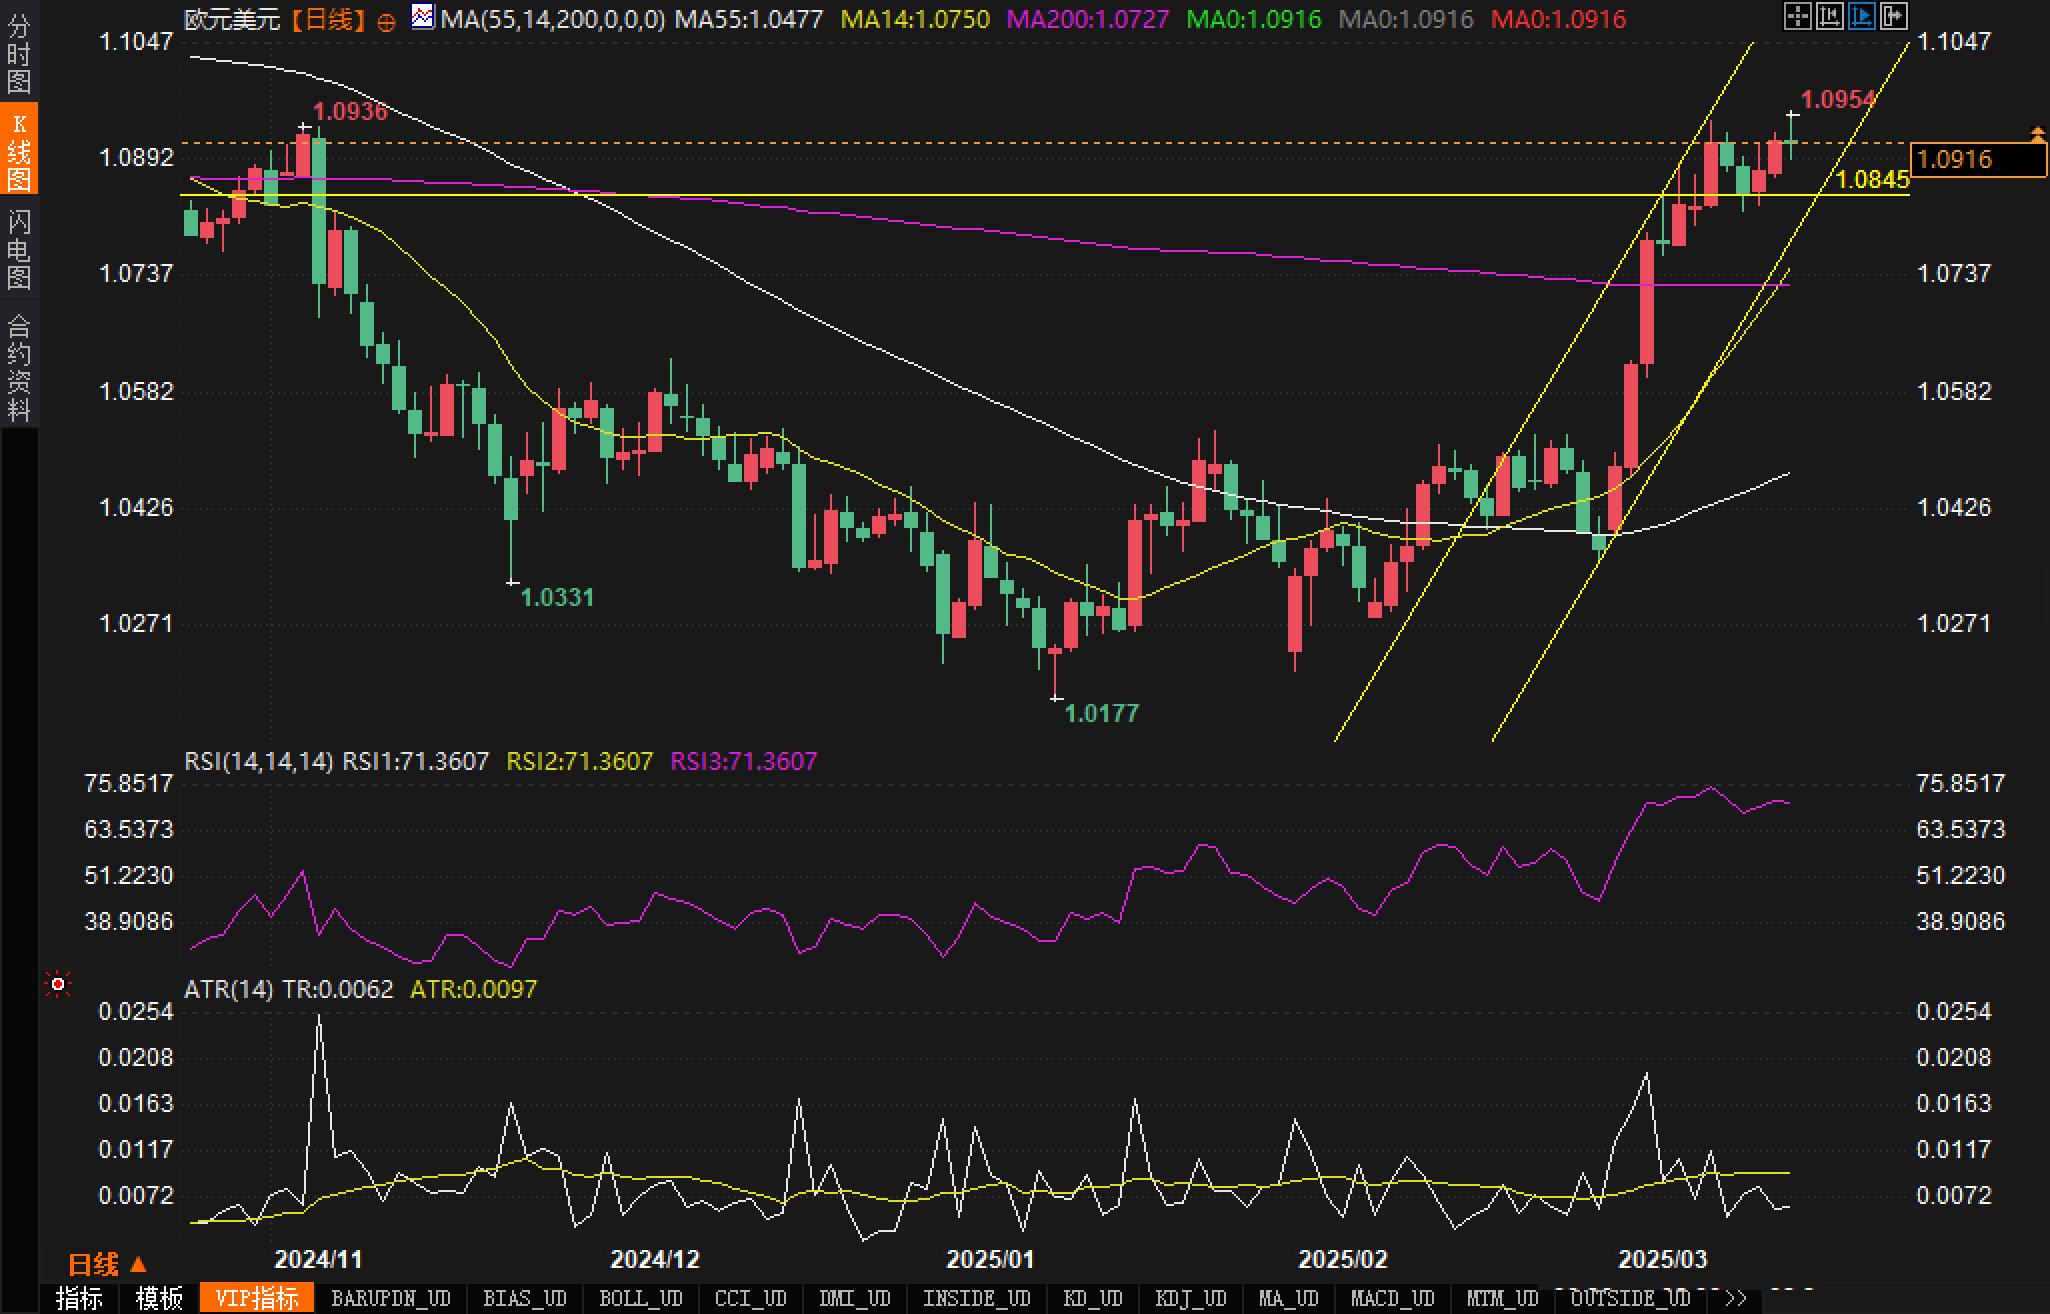2050x1314 pixels.
Task: Select the VIP指标 tab
Action: coord(257,1299)
